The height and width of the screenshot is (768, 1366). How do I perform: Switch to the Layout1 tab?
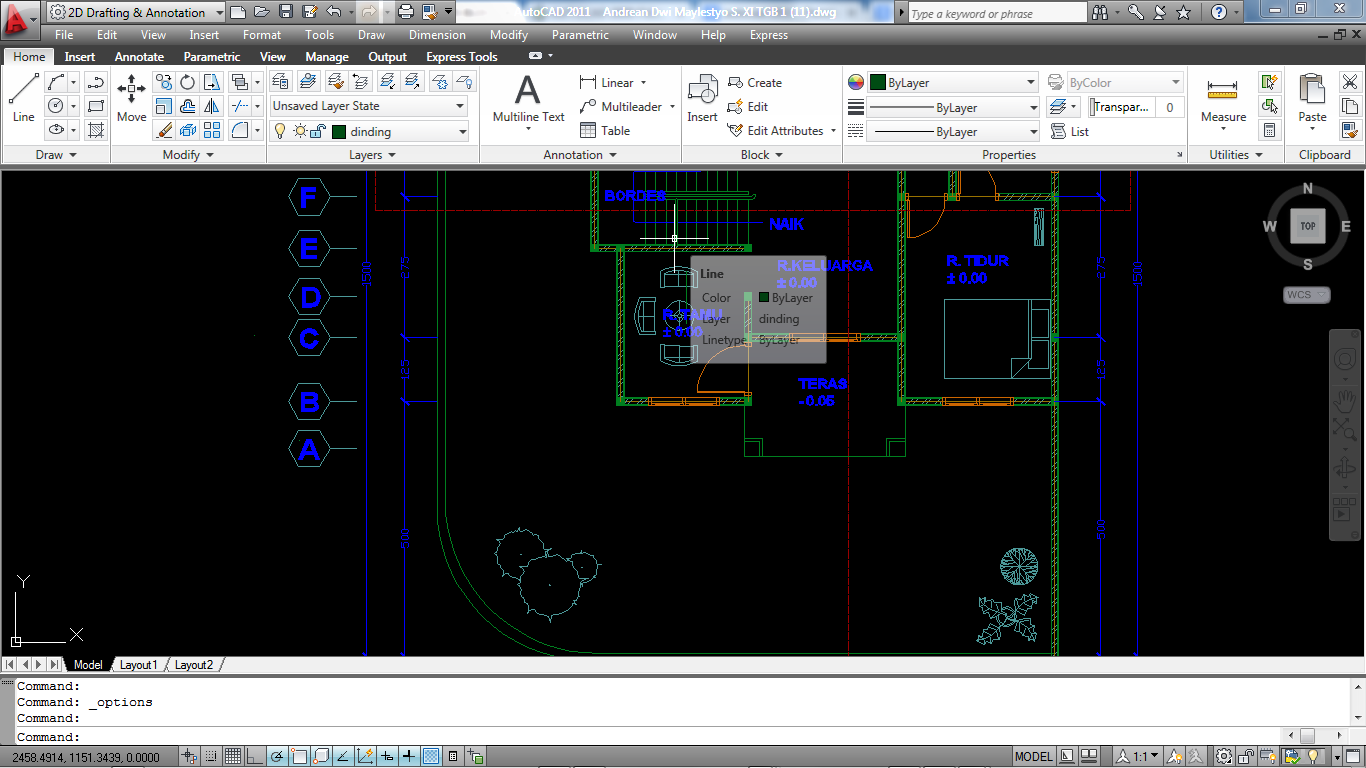tap(138, 665)
